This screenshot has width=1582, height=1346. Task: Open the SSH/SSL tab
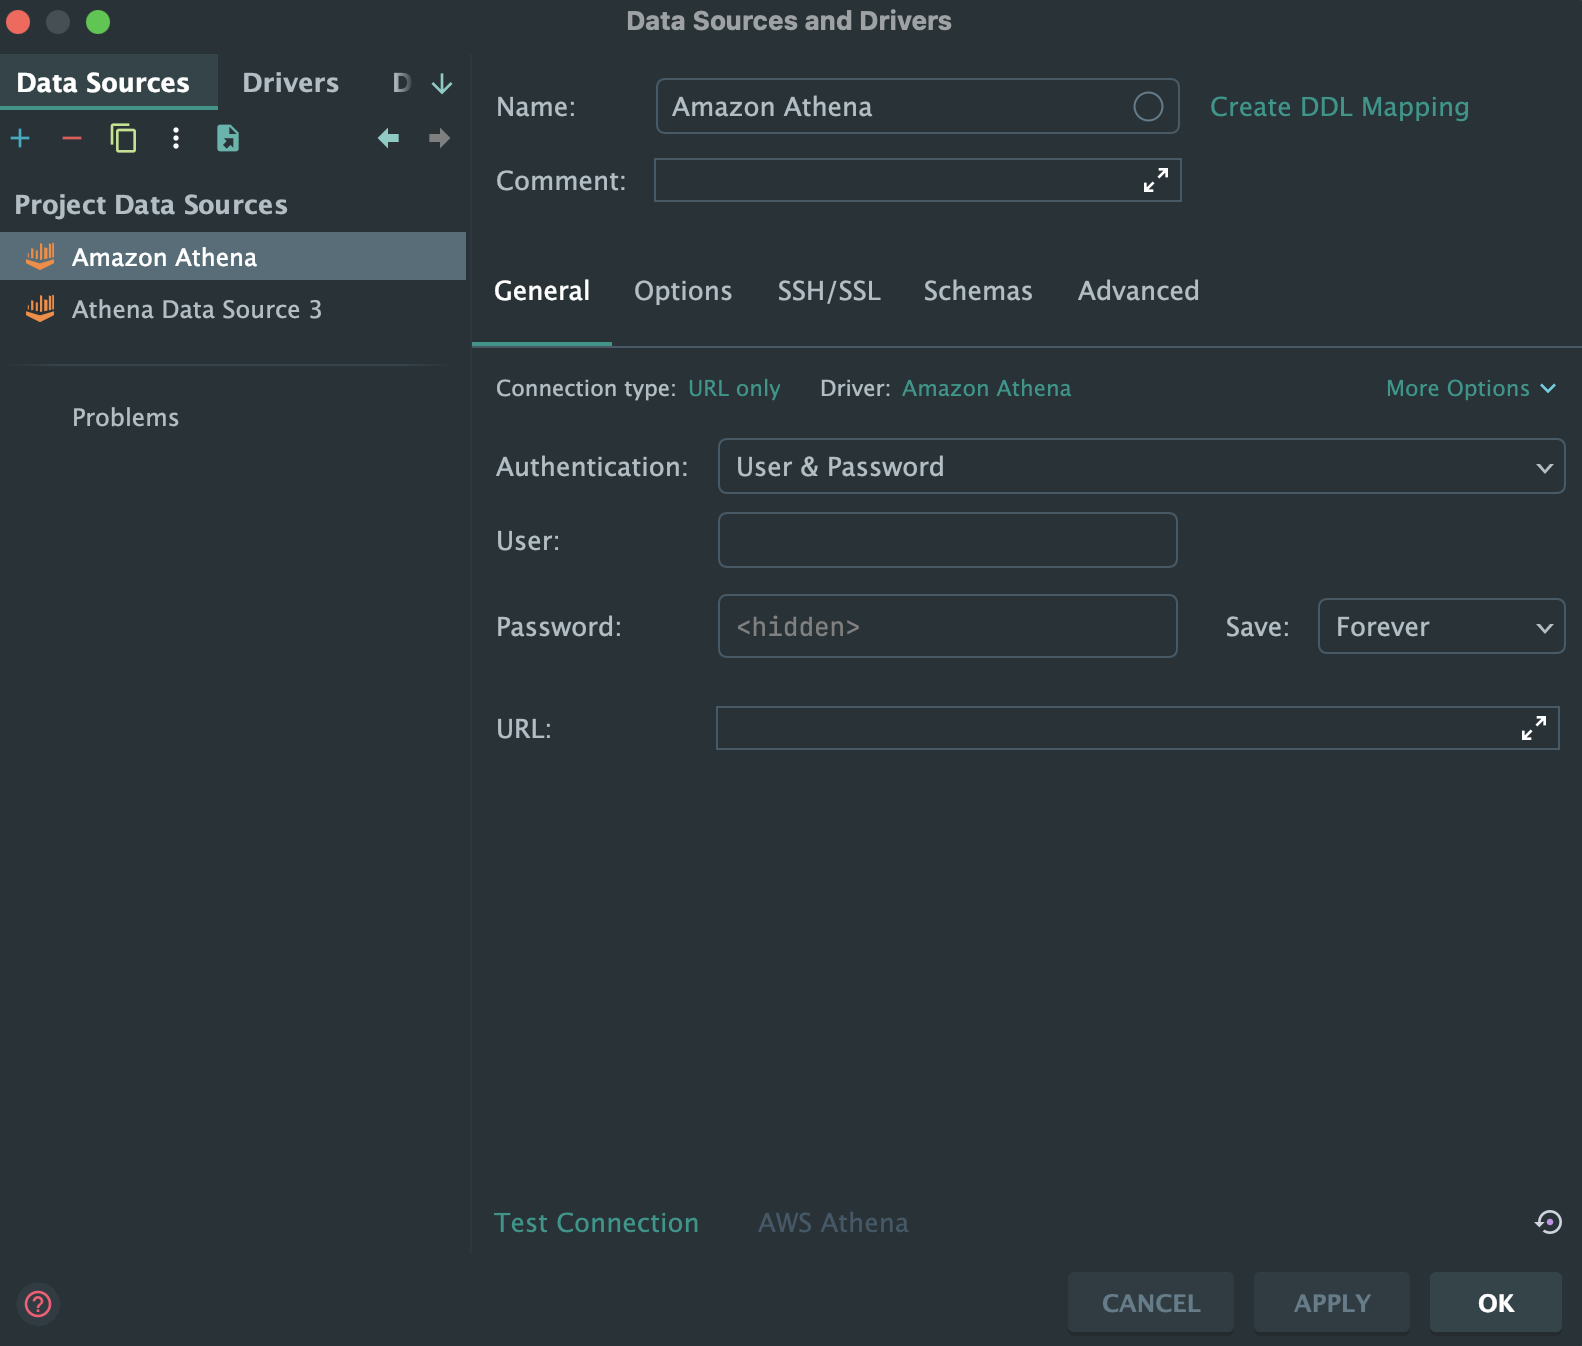[x=829, y=291]
